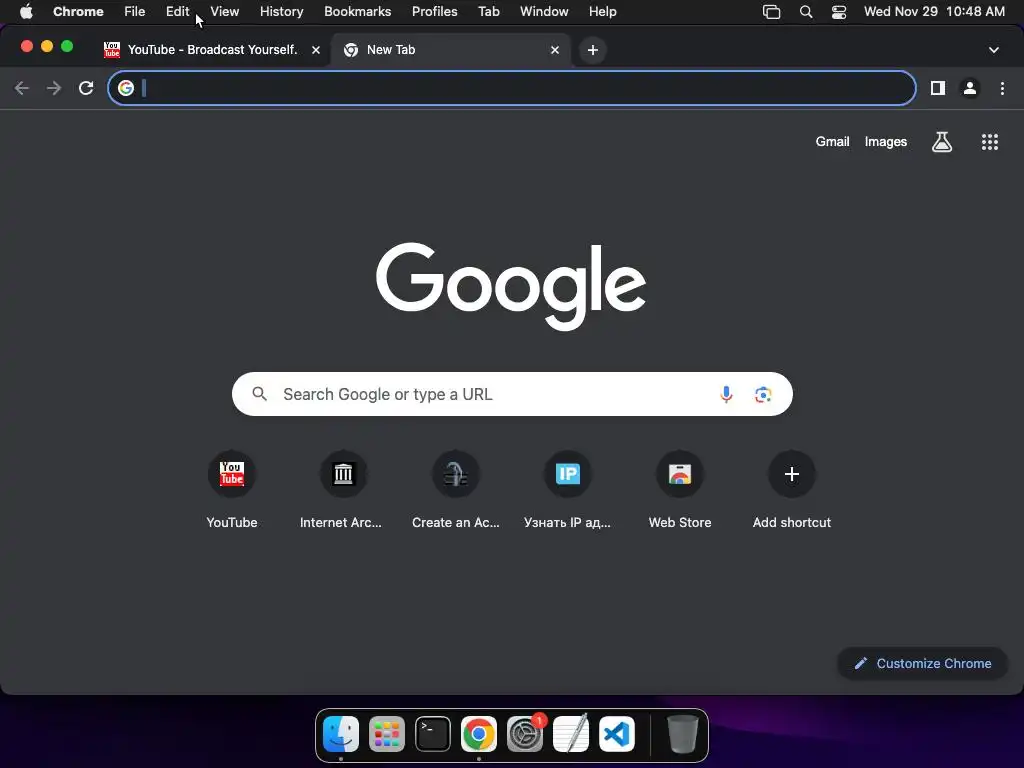Open the profile avatar menu

point(970,88)
